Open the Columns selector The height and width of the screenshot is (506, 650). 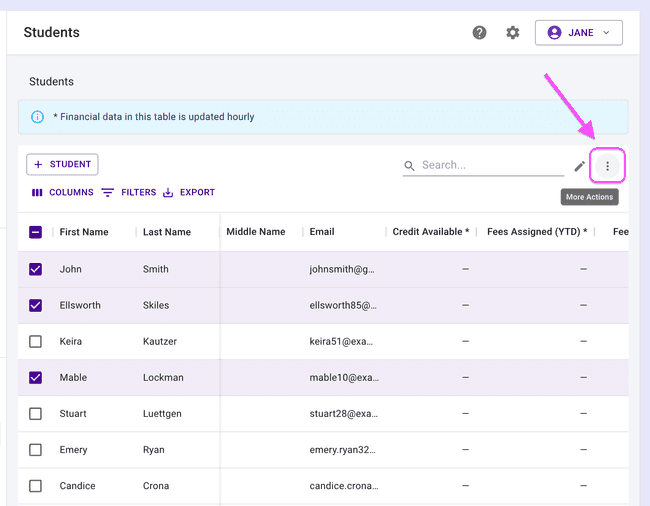click(x=62, y=193)
